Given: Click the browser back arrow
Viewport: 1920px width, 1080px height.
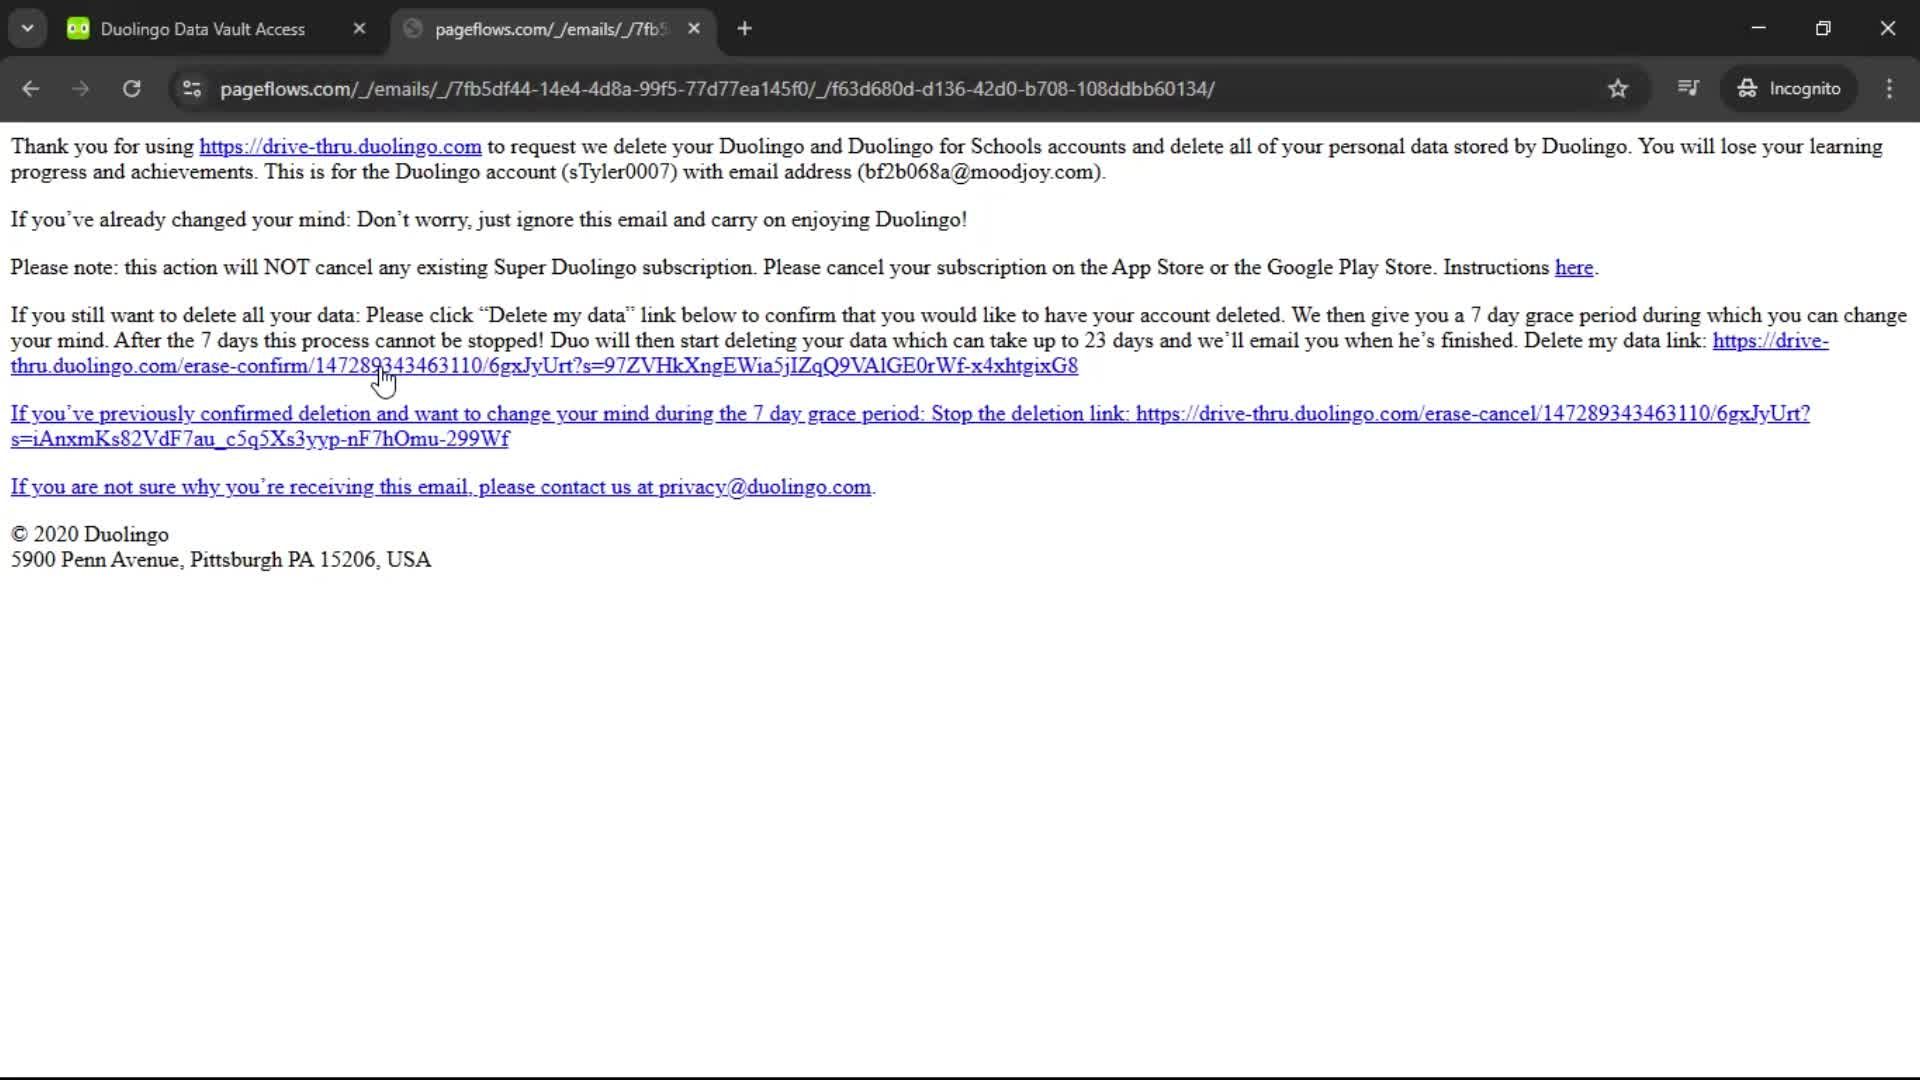Looking at the screenshot, I should [x=30, y=89].
